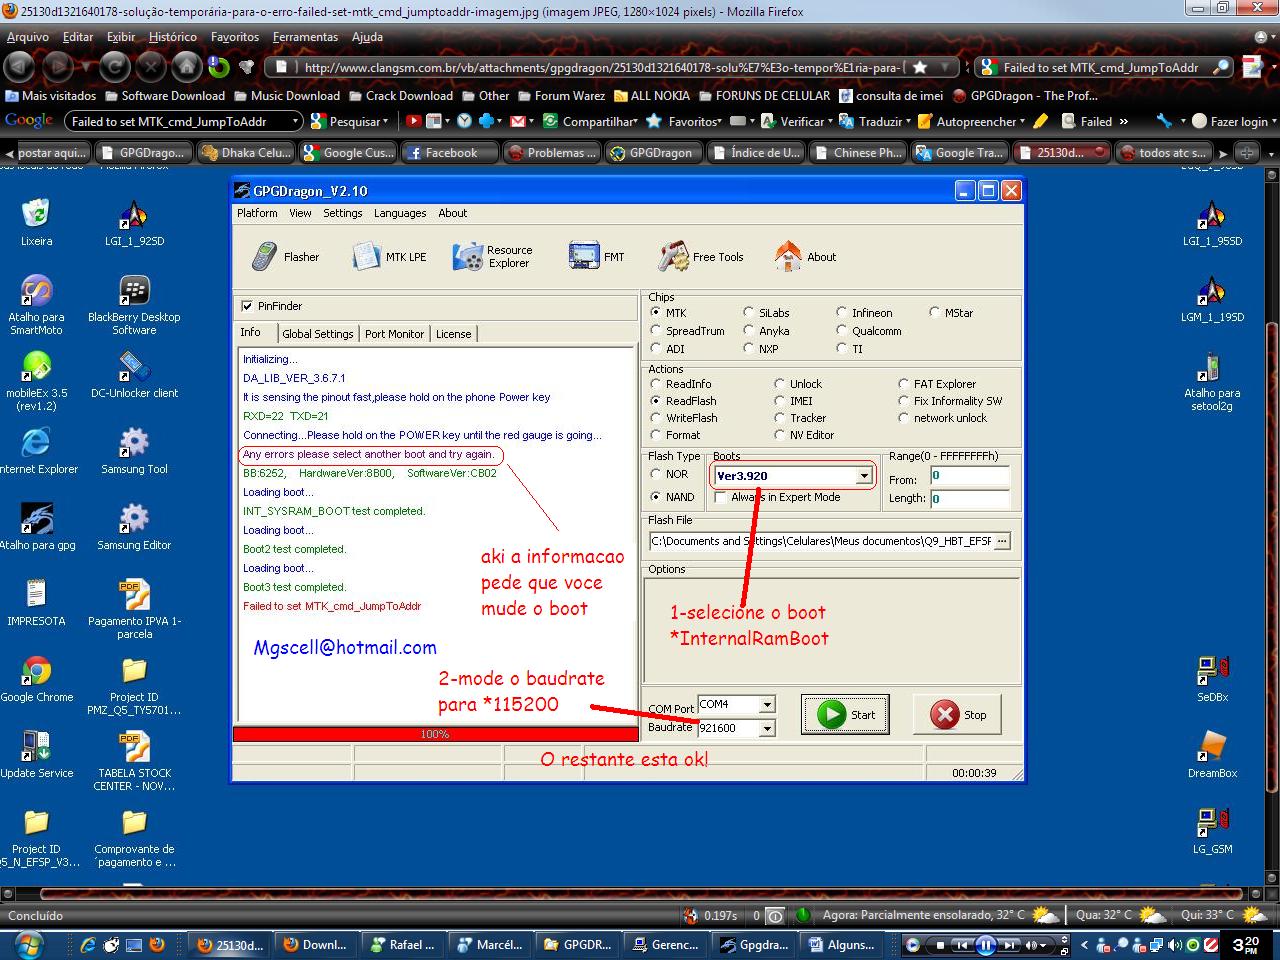This screenshot has height=960, width=1280.
Task: Select the Atalho para setool2g icon
Action: point(1212,381)
